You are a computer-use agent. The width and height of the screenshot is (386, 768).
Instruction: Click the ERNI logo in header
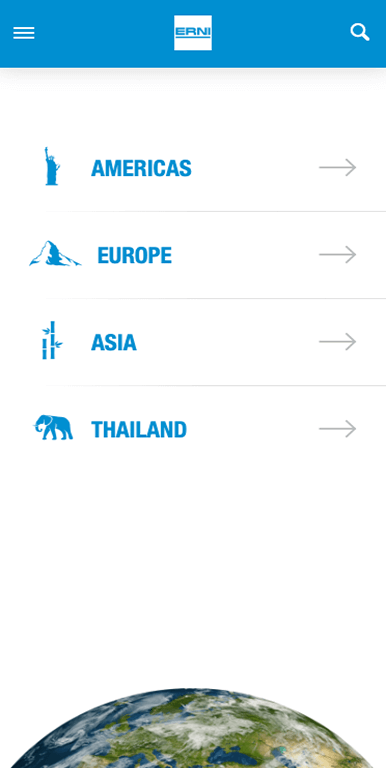[193, 33]
